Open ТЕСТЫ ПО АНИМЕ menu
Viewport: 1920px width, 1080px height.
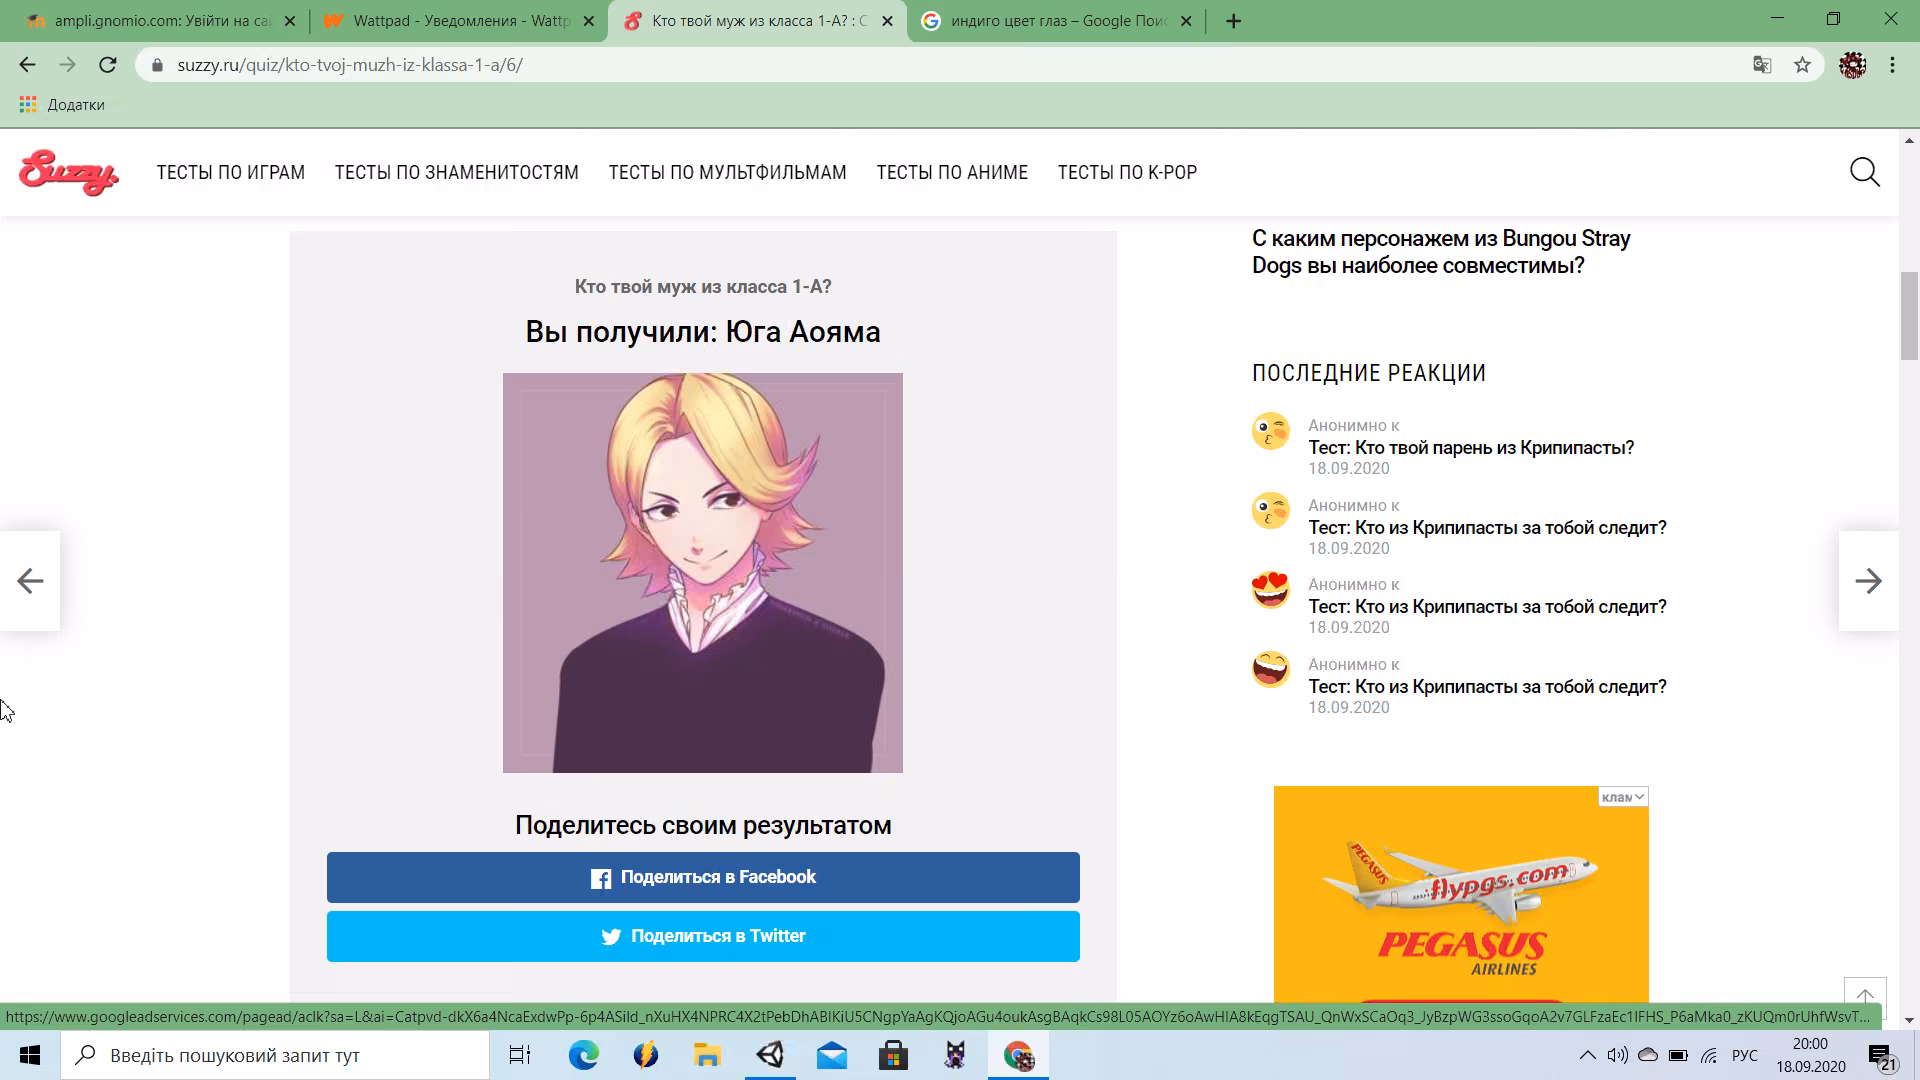click(x=952, y=172)
